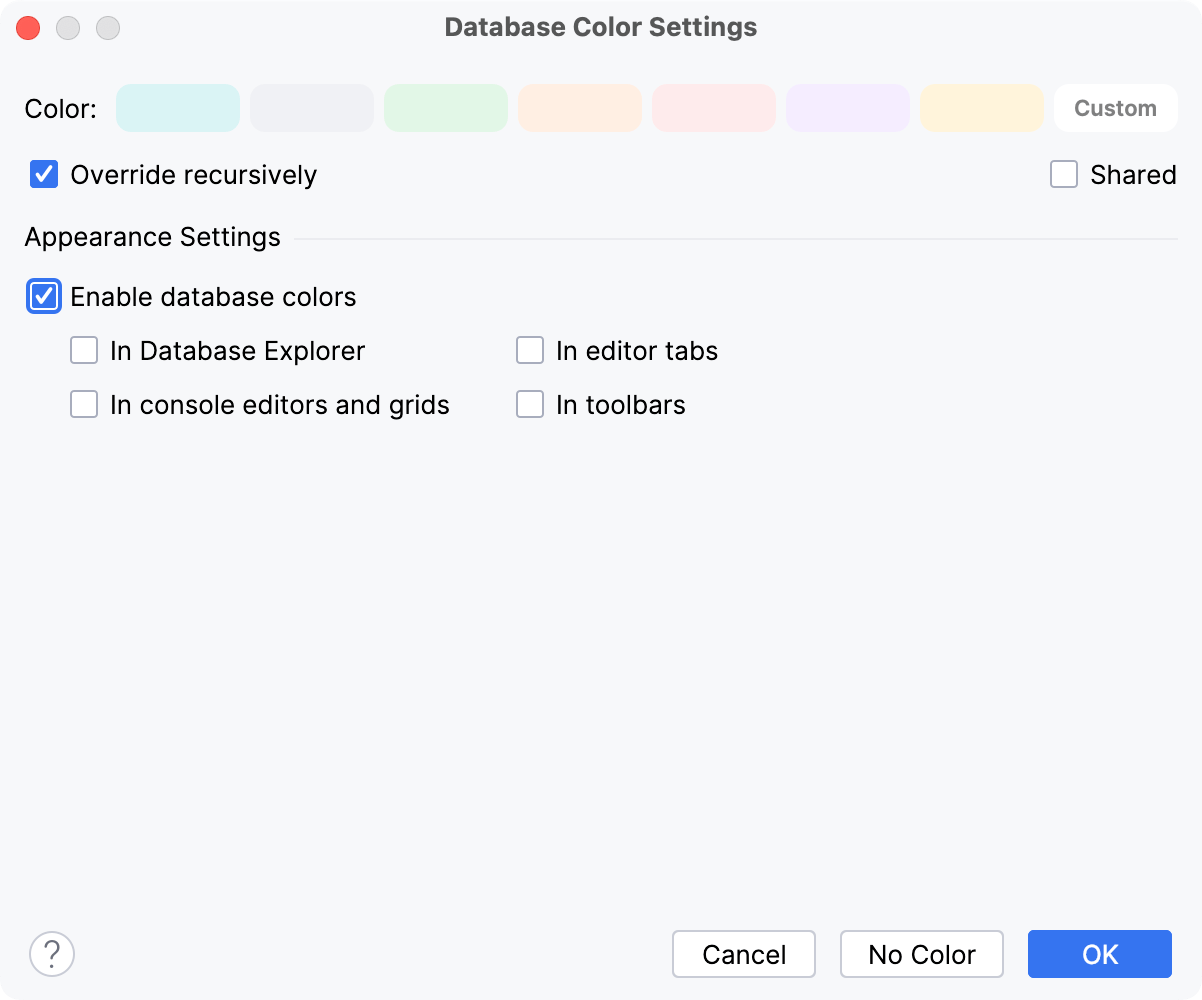Select the gray color swatch
The width and height of the screenshot is (1202, 1000).
311,108
